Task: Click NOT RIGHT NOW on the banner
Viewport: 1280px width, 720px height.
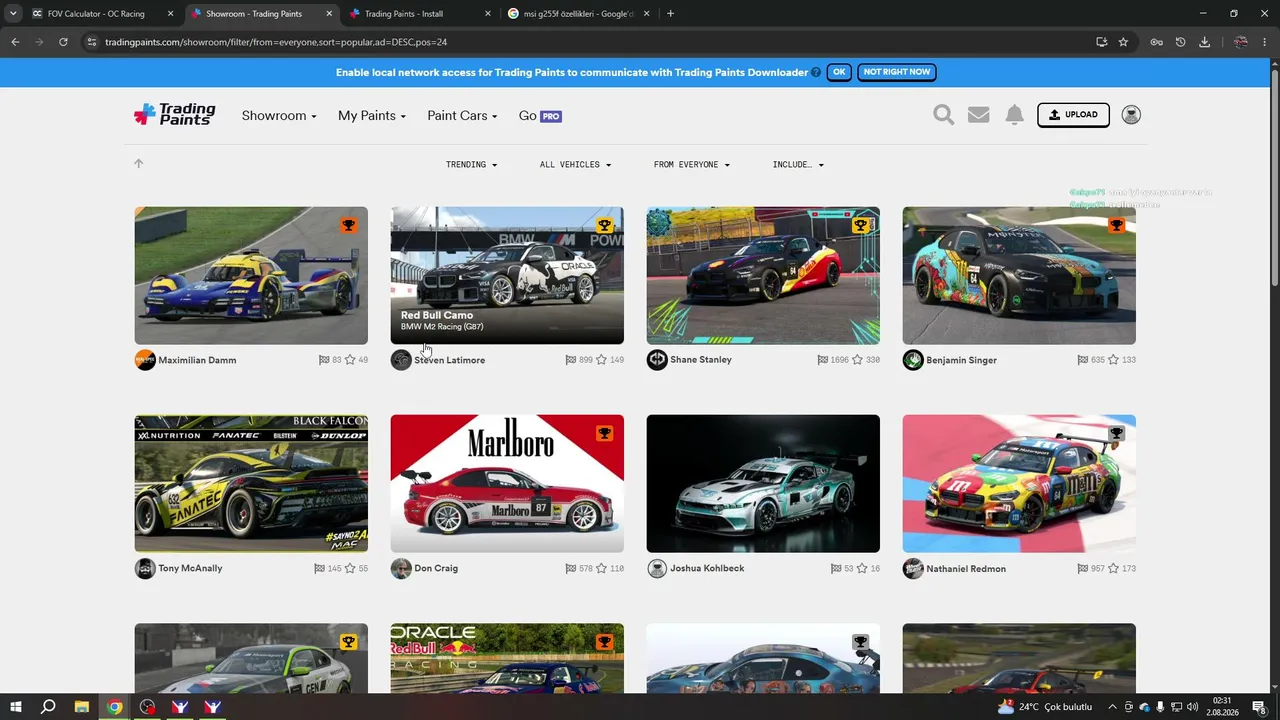Action: [x=897, y=72]
